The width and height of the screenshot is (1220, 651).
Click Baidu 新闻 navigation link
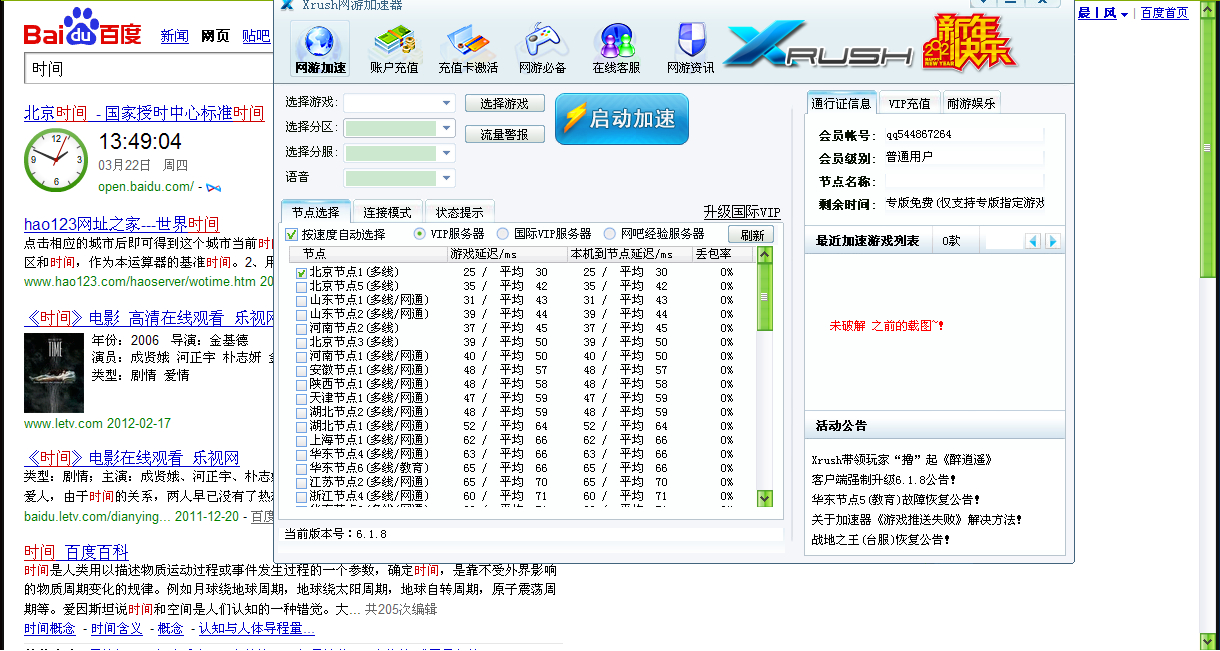[175, 36]
